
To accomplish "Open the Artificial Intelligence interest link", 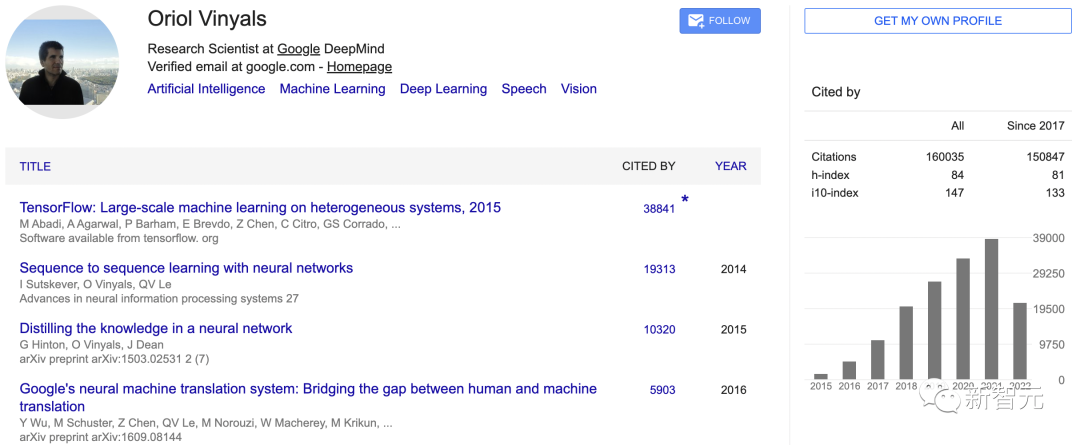I will (206, 89).
